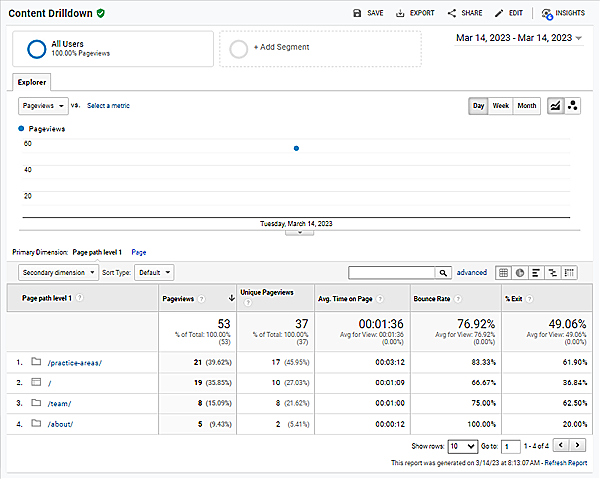The height and width of the screenshot is (479, 600).
Task: Select Page path level 1 dimension
Action: pos(97,253)
